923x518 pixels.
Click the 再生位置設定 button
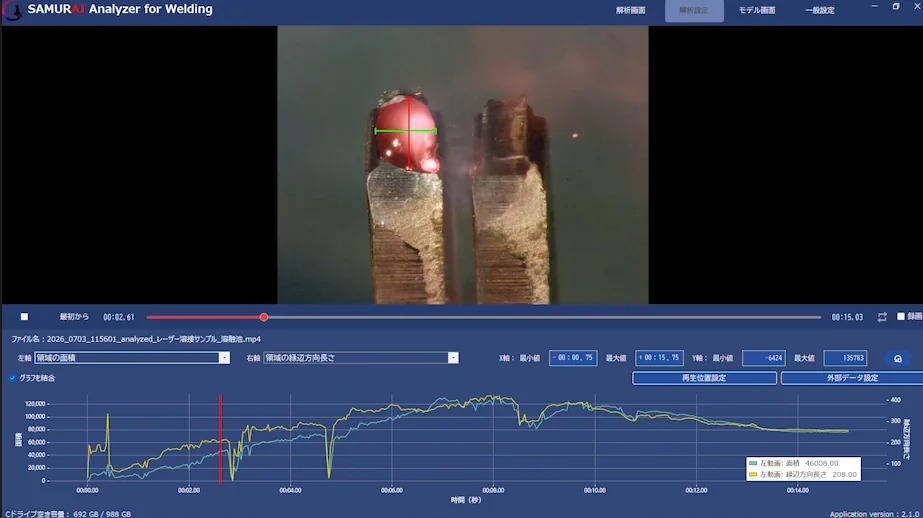pos(704,378)
